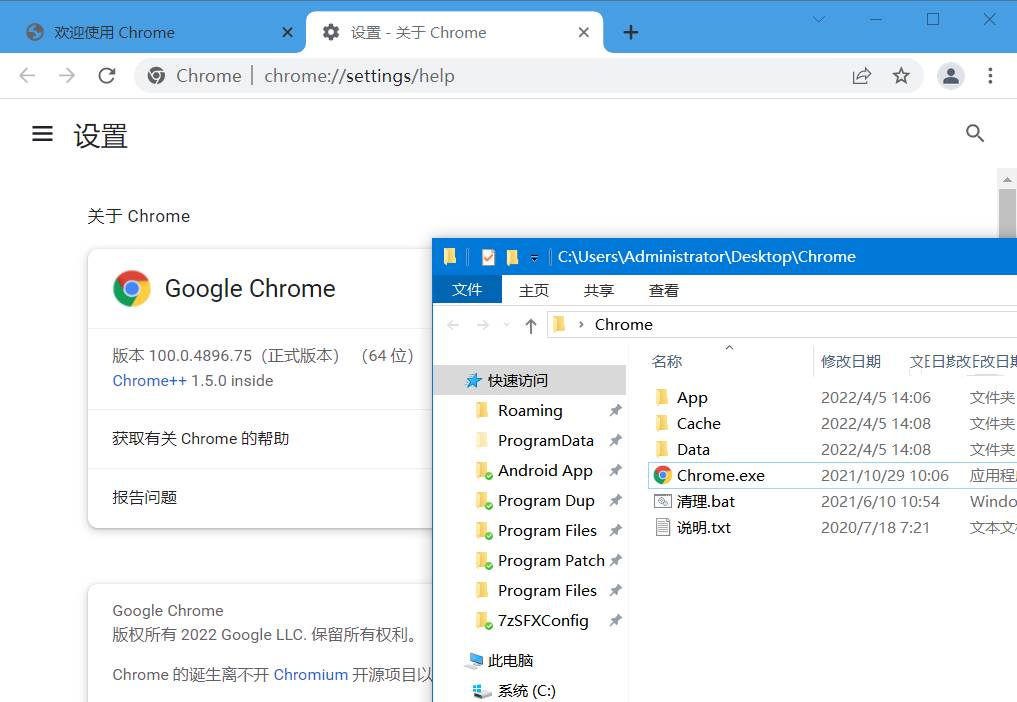Open the quick access toolbar dropdown arrow
This screenshot has width=1017, height=702.
(534, 257)
